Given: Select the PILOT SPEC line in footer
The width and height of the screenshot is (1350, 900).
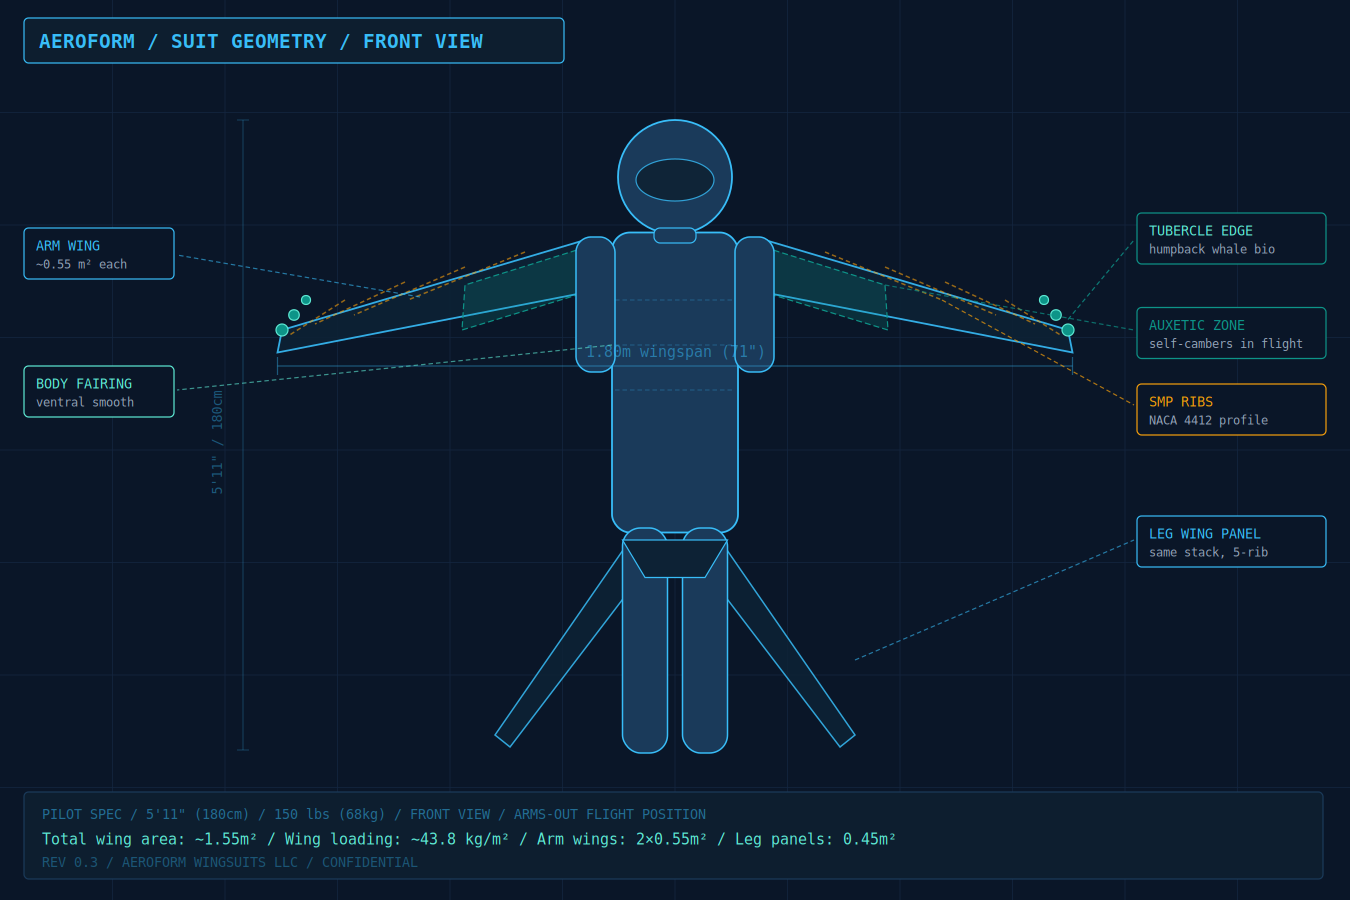Looking at the screenshot, I should [x=374, y=815].
